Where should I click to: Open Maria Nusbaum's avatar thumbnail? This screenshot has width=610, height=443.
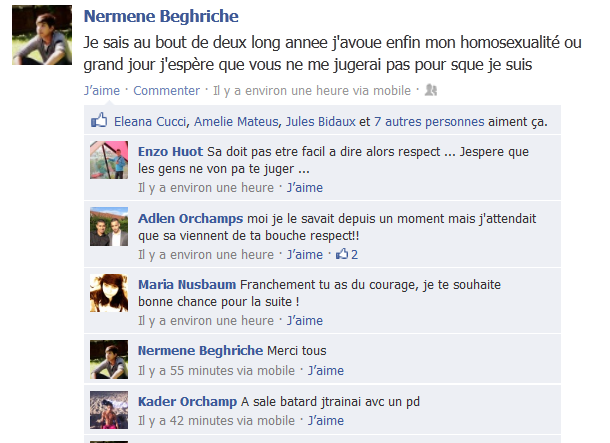pos(109,293)
